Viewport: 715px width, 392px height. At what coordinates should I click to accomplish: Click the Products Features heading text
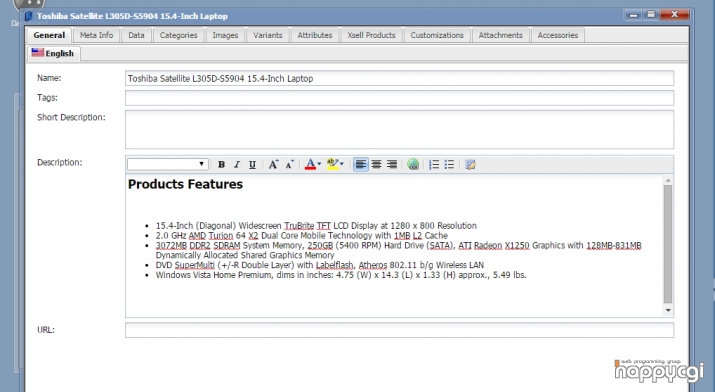(185, 184)
